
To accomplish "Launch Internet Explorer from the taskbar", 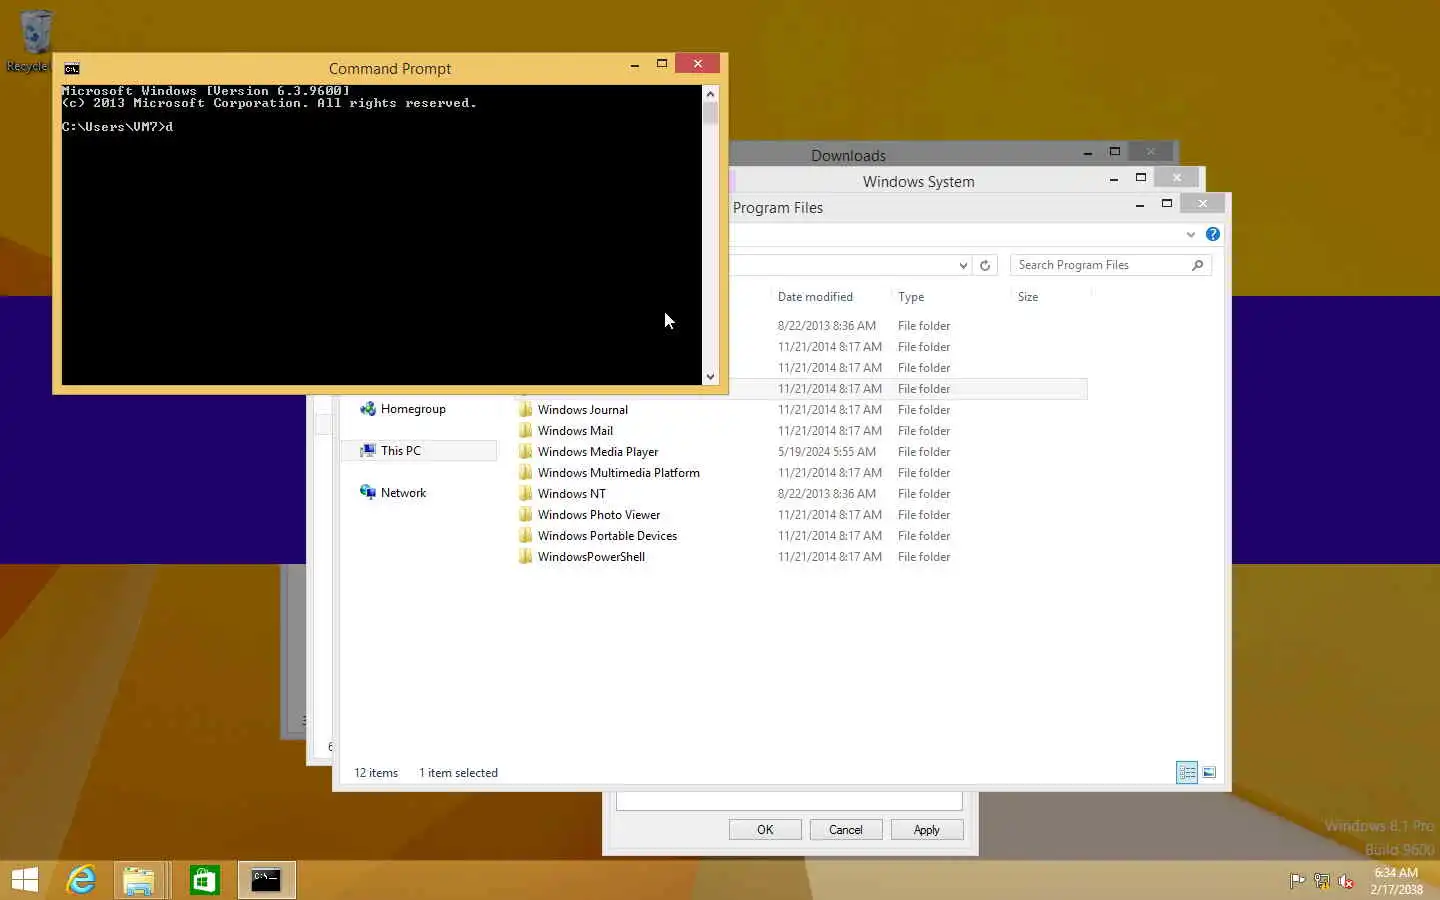I will point(81,880).
